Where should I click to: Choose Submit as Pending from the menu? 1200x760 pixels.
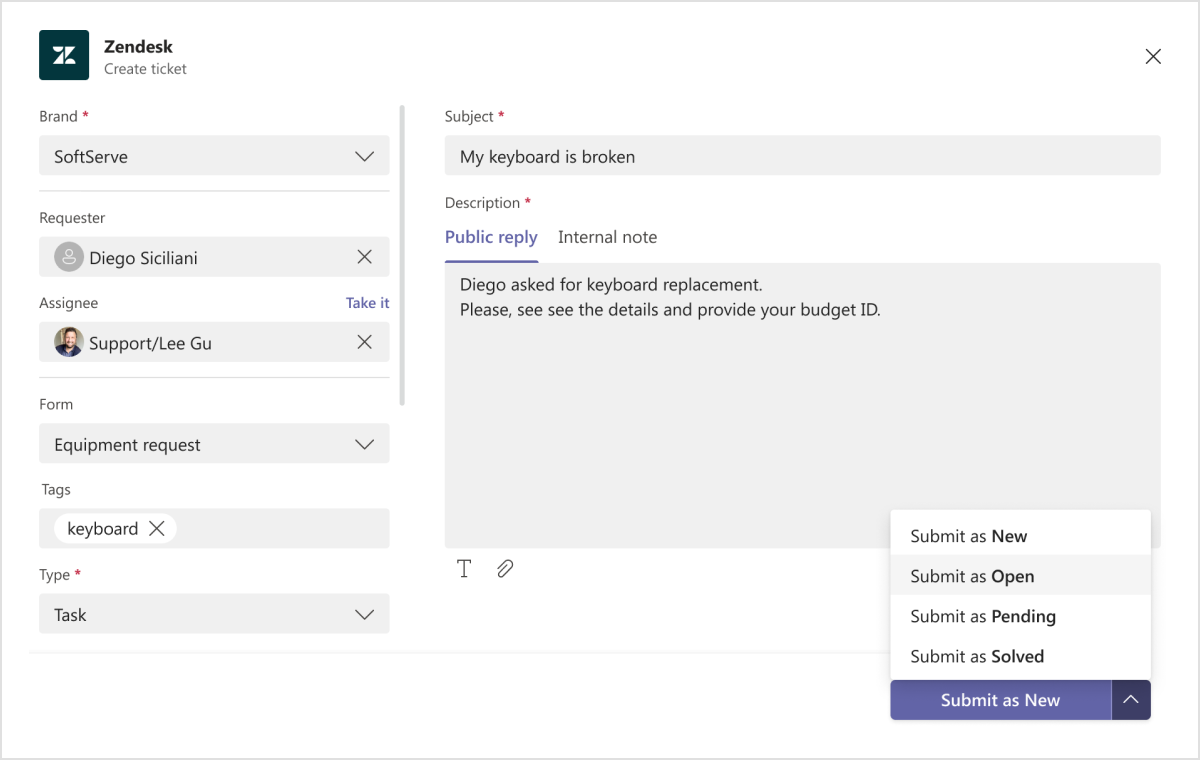[982, 616]
